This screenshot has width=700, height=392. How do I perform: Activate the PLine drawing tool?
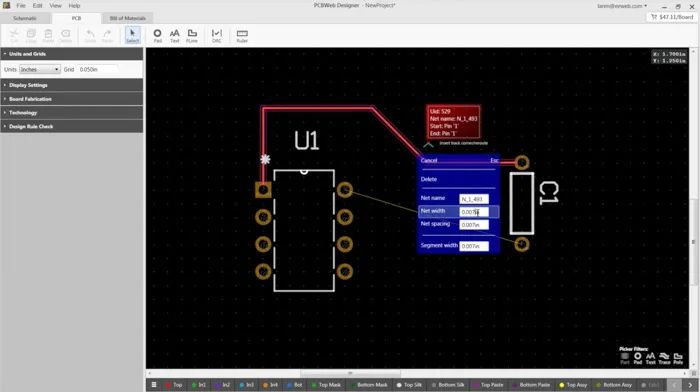(x=192, y=36)
